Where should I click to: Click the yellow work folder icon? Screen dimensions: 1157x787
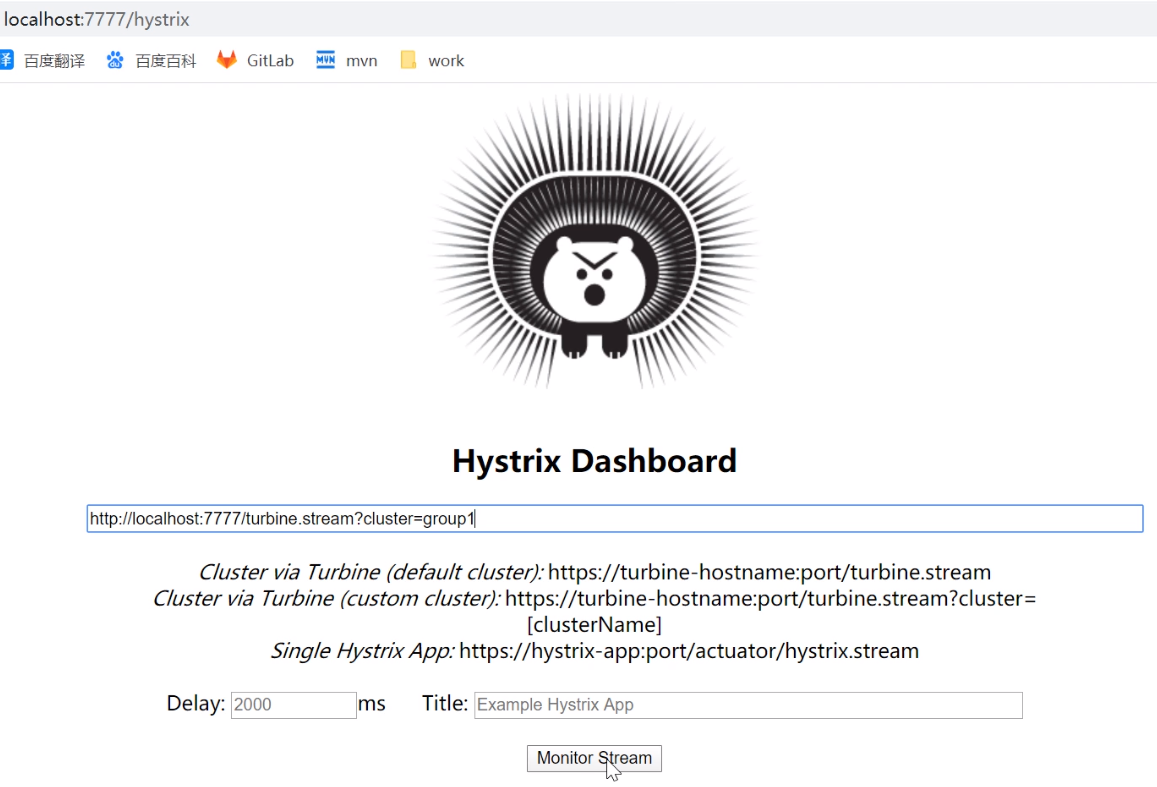pos(408,60)
